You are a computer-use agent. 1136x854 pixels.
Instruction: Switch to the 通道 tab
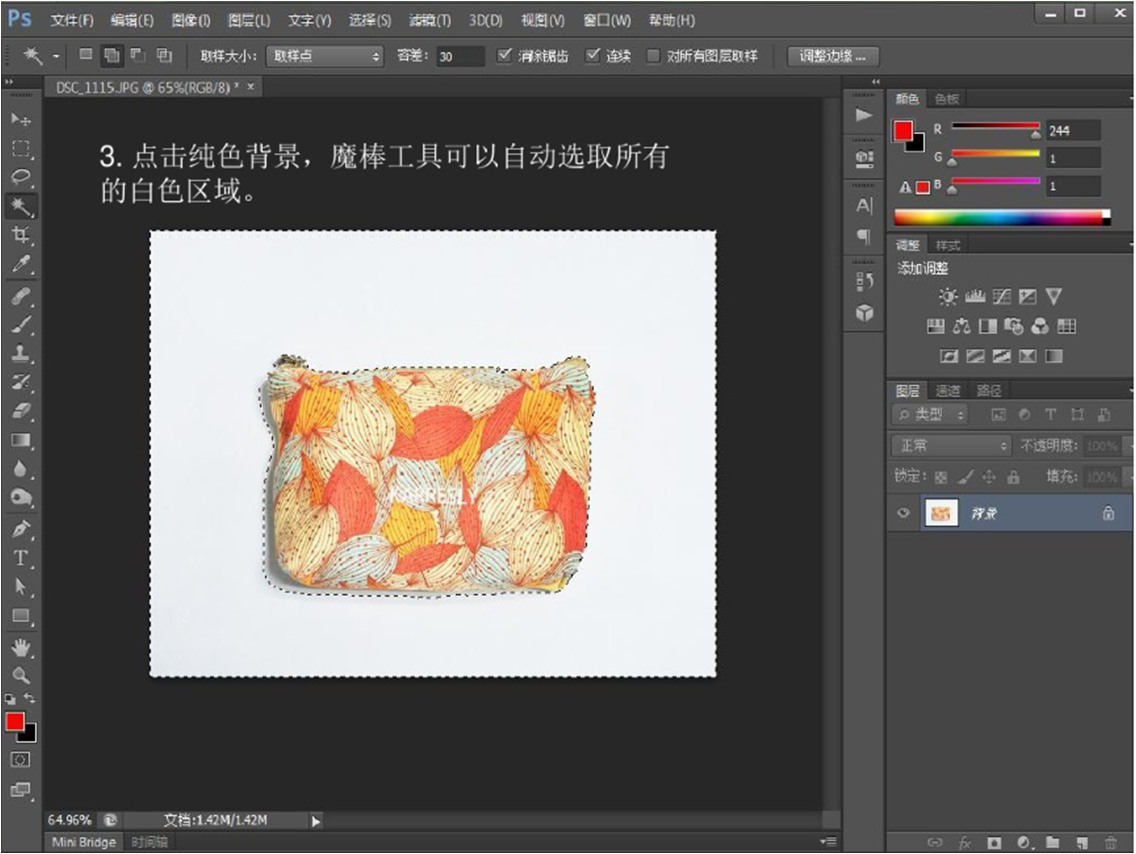[947, 390]
